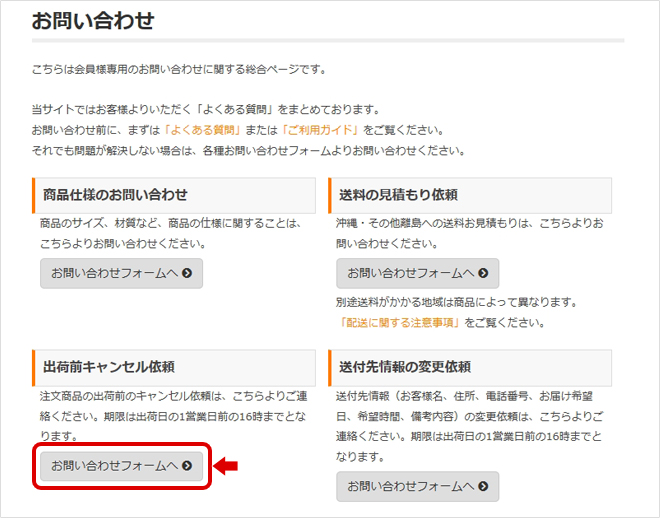Go to the 「ご利用ガイド」 link
Screen dimensions: 660x518
(x=321, y=131)
